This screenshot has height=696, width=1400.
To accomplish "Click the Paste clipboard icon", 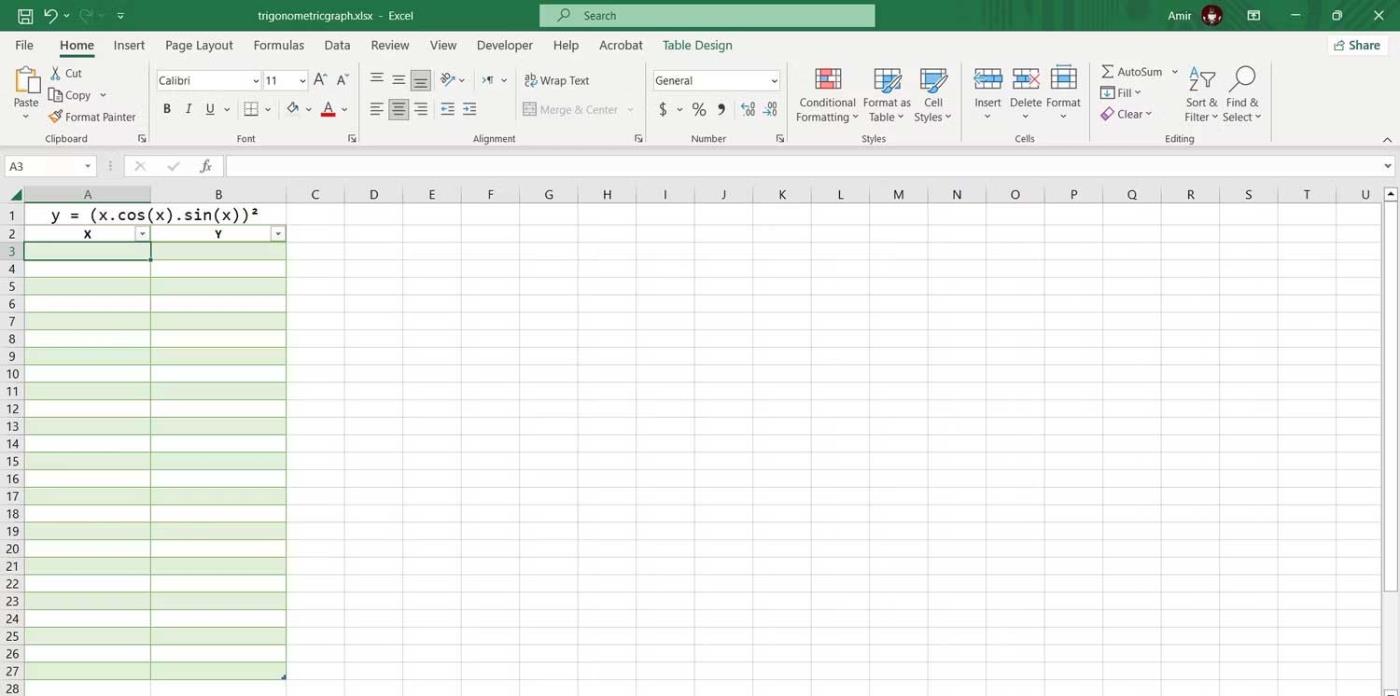I will pyautogui.click(x=26, y=81).
